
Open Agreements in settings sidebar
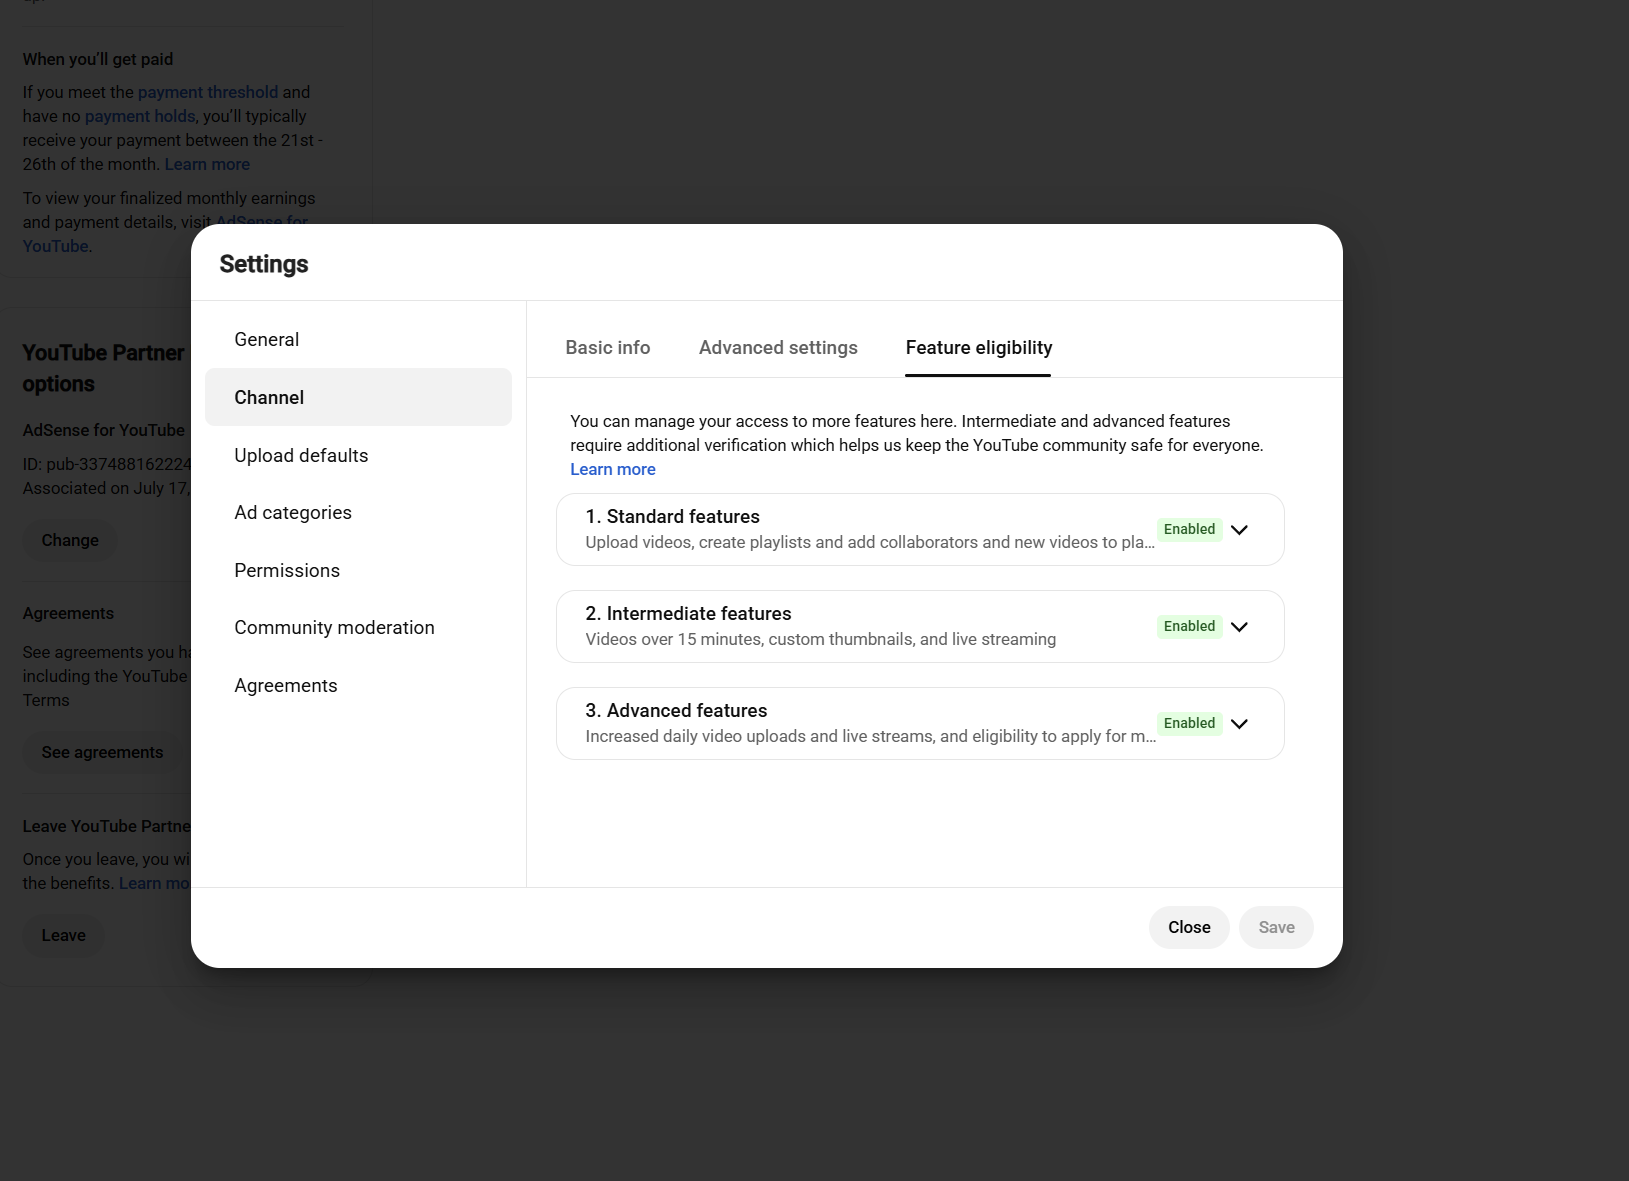coord(358,686)
